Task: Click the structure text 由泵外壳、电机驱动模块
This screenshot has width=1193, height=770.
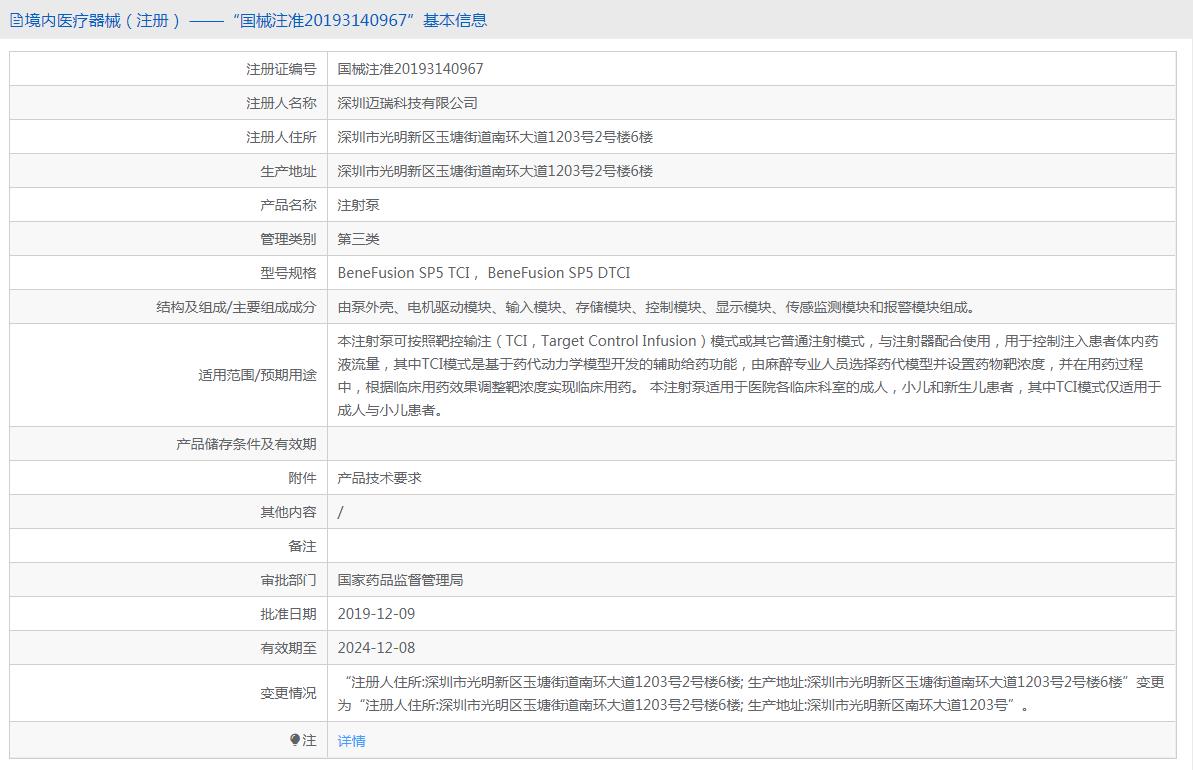Action: point(657,307)
